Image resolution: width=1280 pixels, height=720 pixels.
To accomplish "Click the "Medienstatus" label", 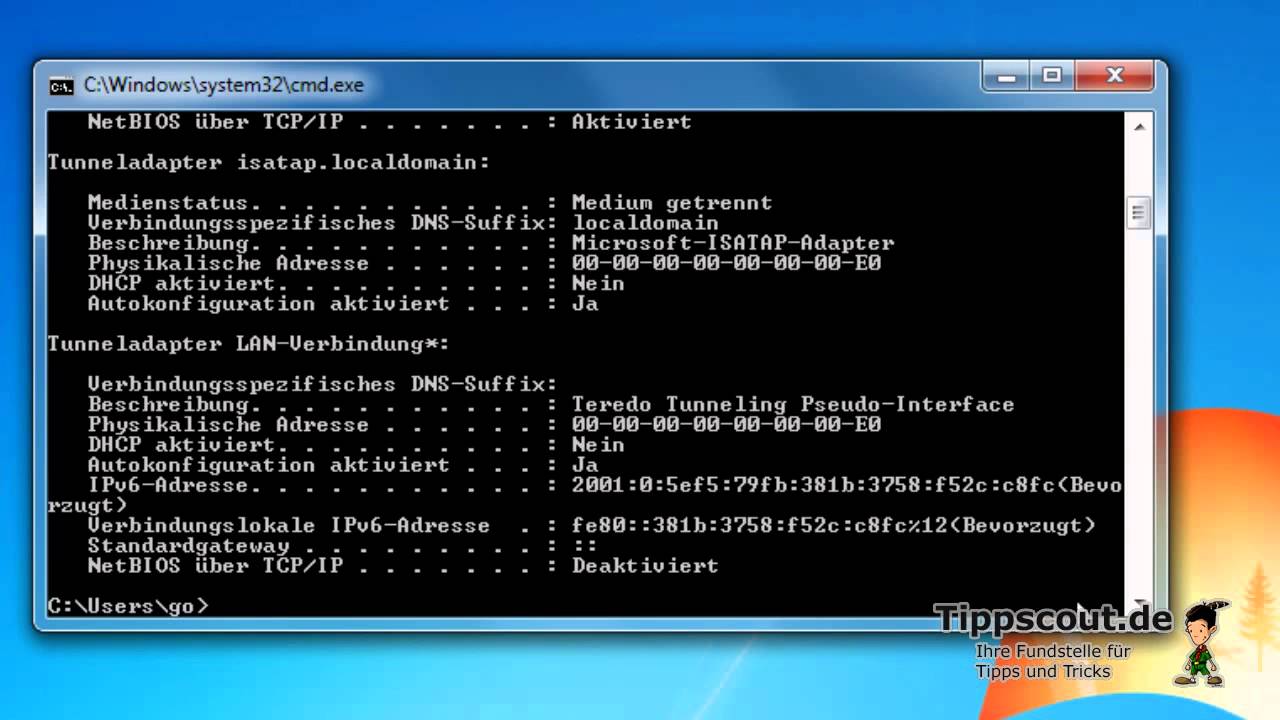I will click(168, 203).
